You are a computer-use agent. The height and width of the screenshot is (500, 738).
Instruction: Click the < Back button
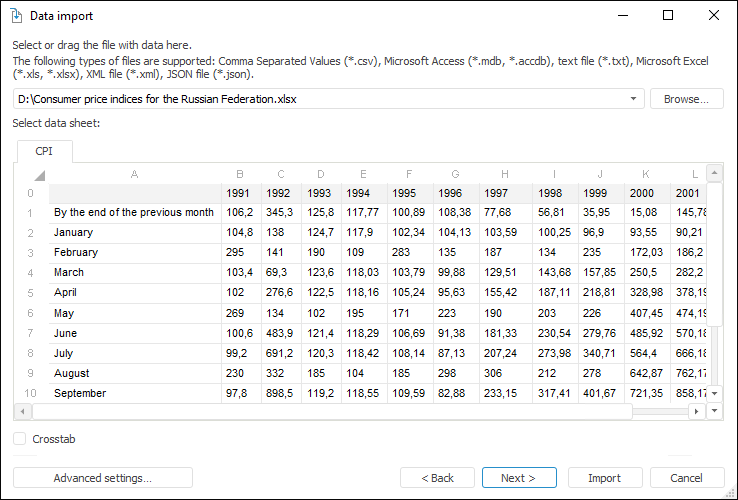point(437,478)
